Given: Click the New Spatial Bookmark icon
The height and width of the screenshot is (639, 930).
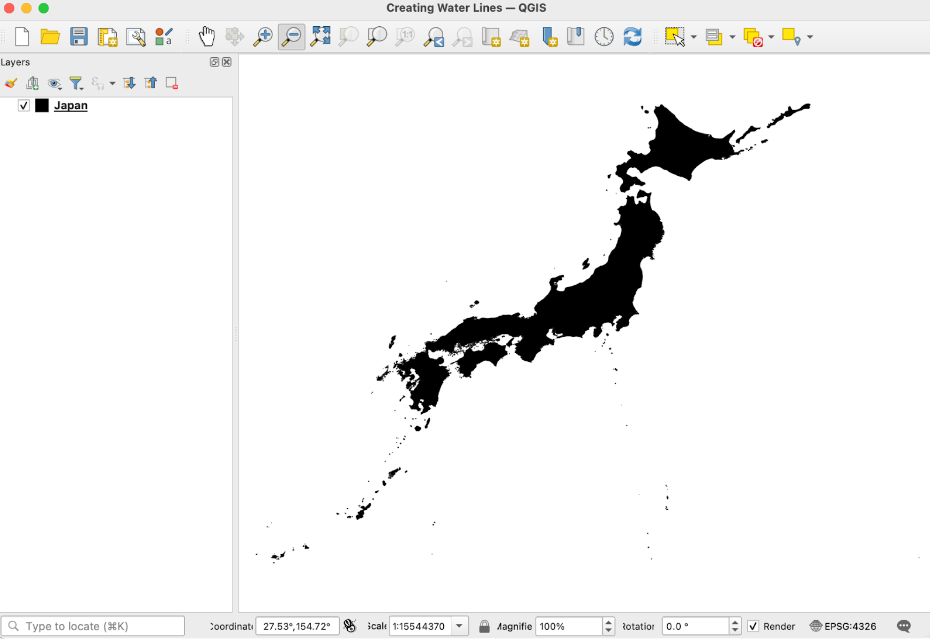Looking at the screenshot, I should (549, 37).
